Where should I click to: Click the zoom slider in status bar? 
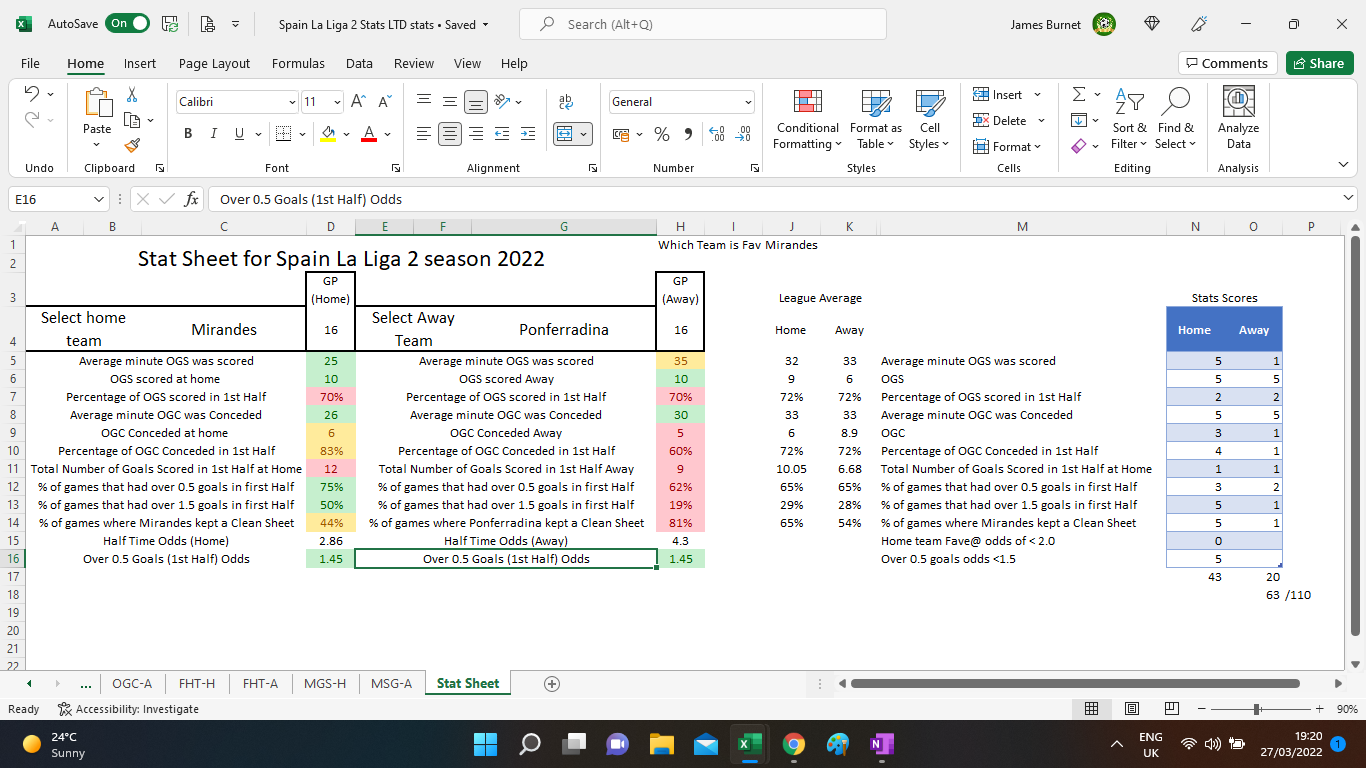pos(1256,709)
